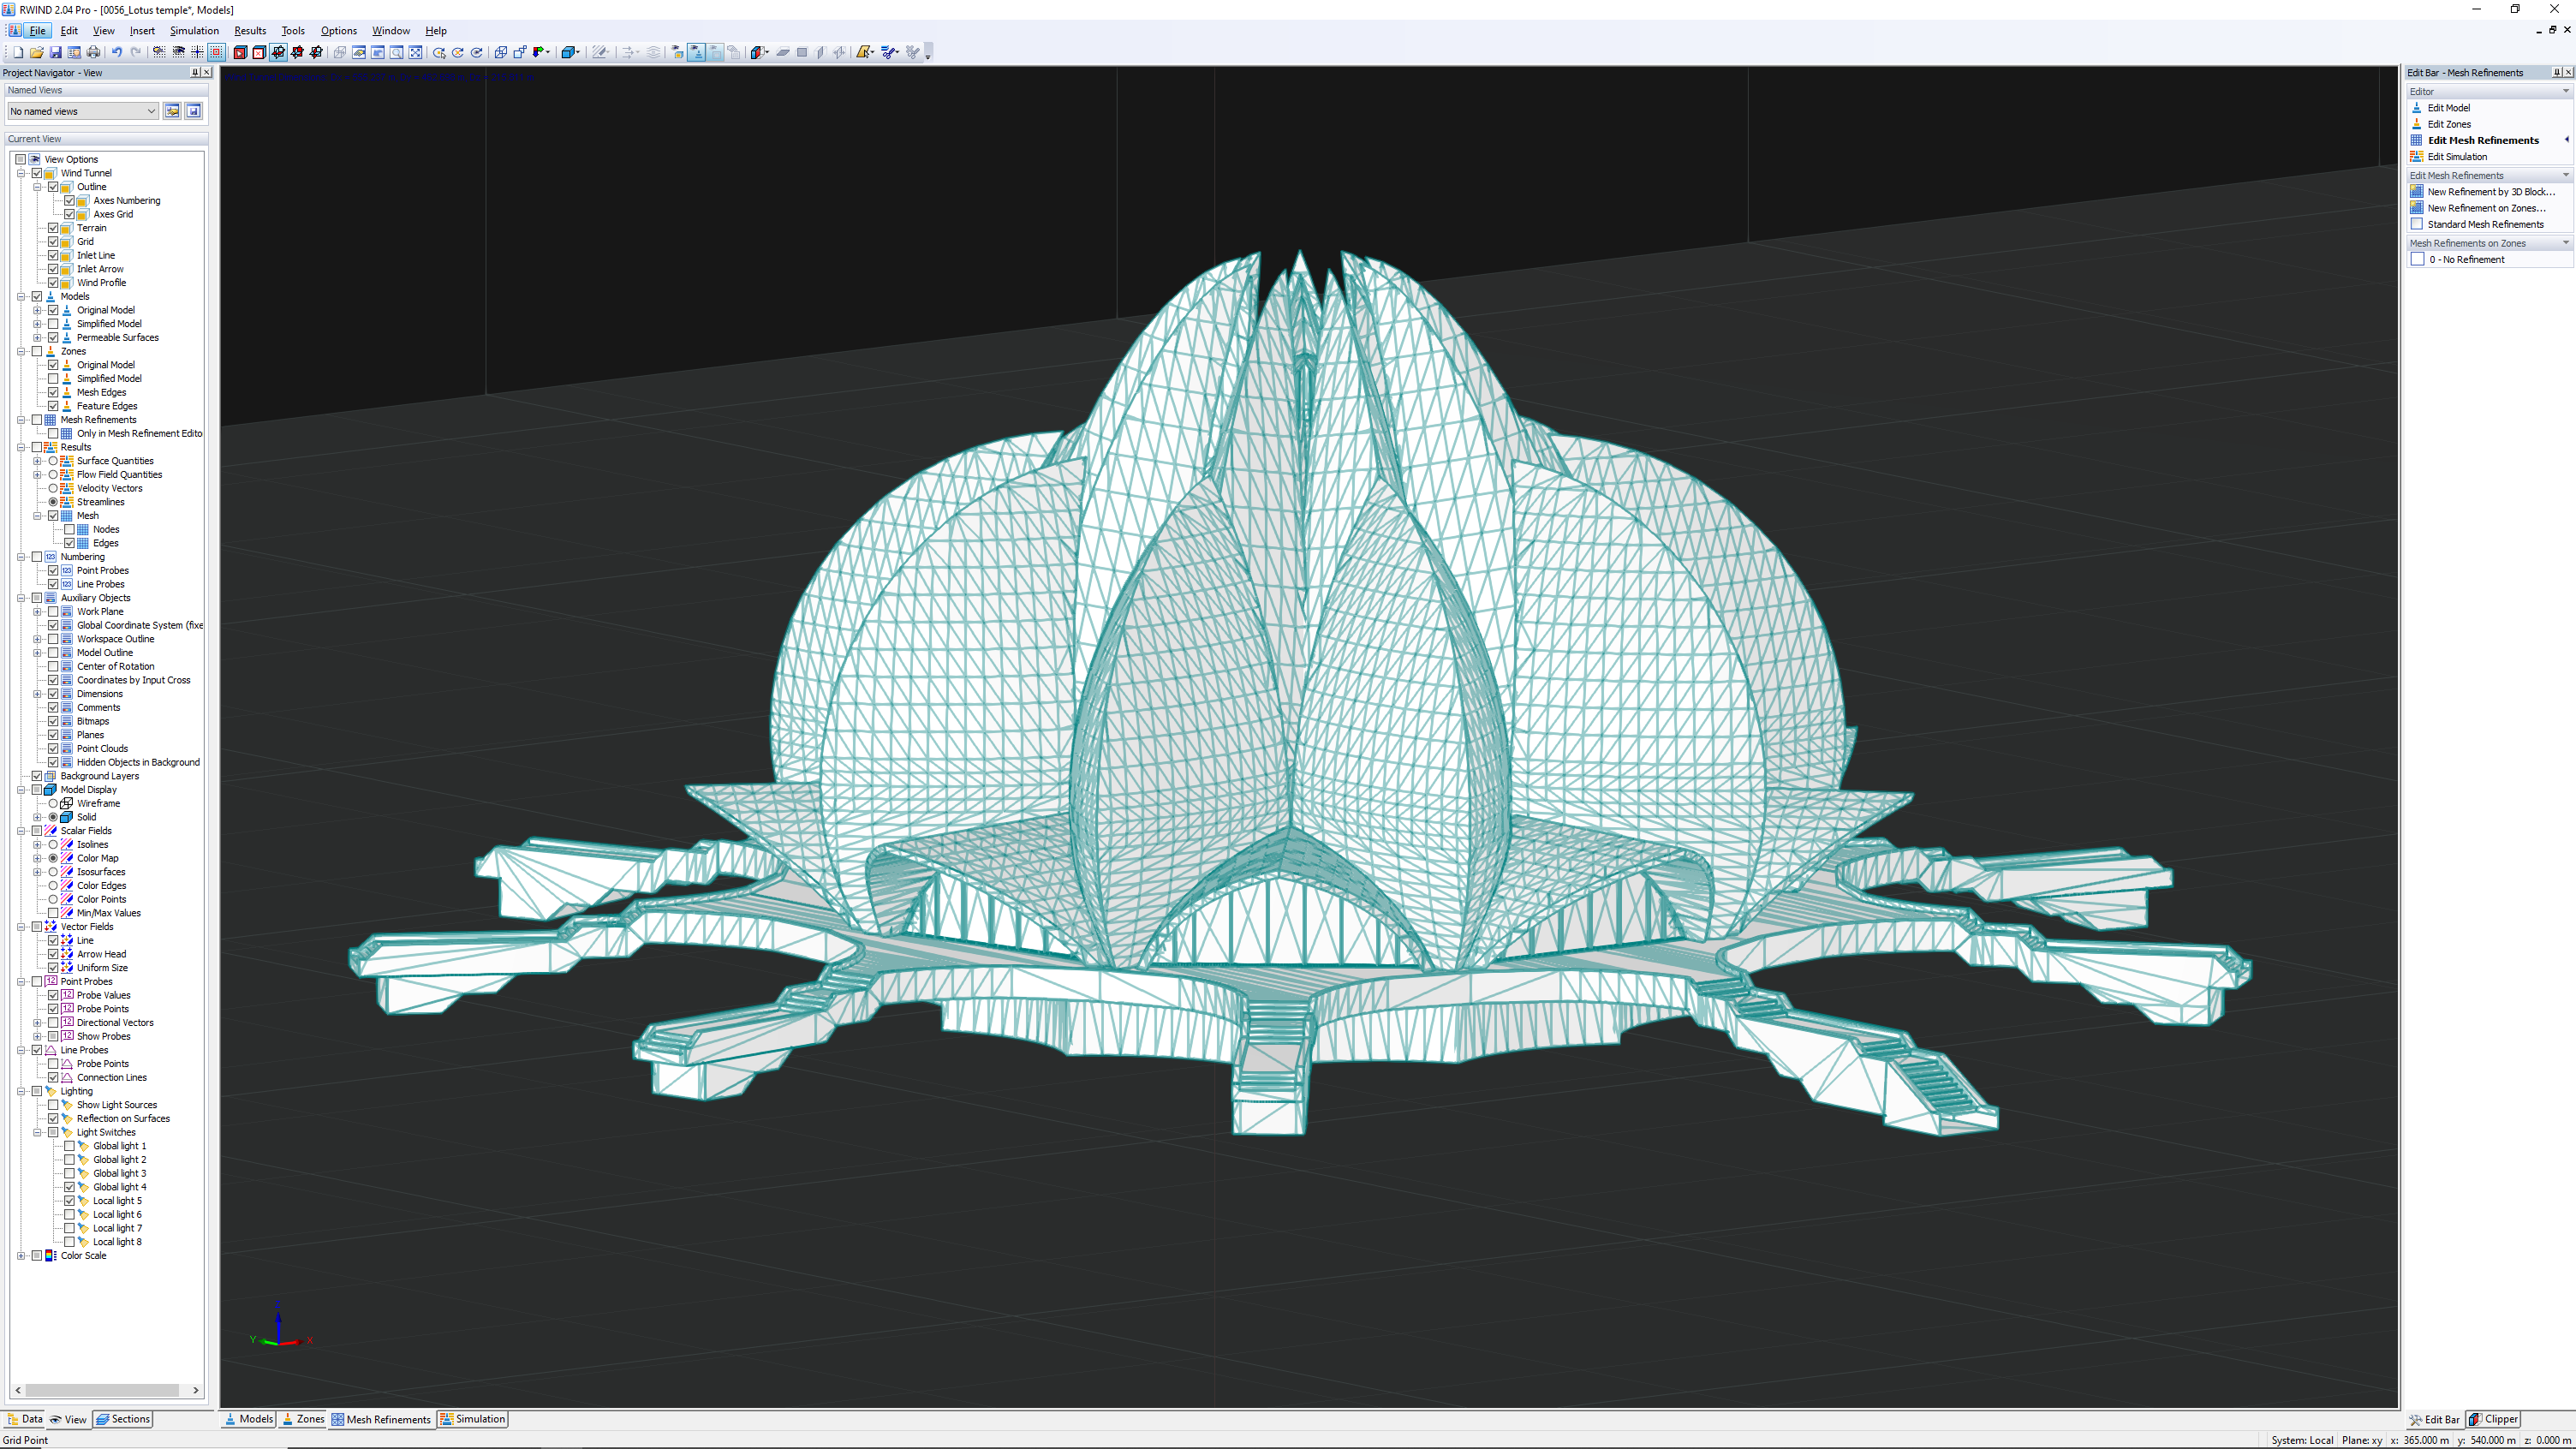Select the Streamlines radio button
The height and width of the screenshot is (1449, 2576).
(x=54, y=501)
